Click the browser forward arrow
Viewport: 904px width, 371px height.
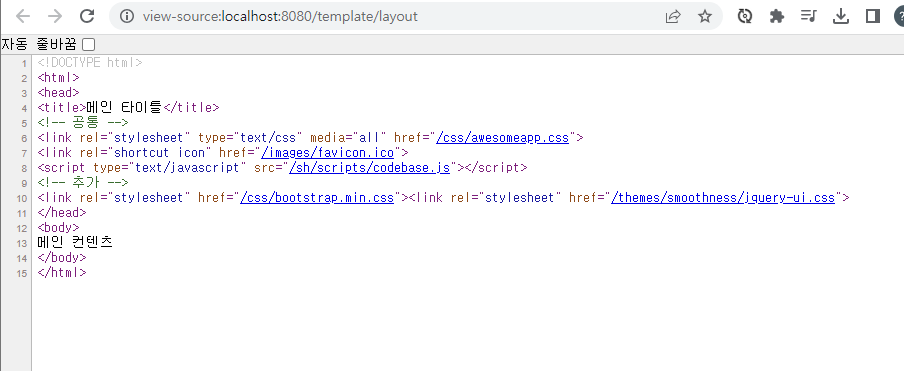[55, 16]
